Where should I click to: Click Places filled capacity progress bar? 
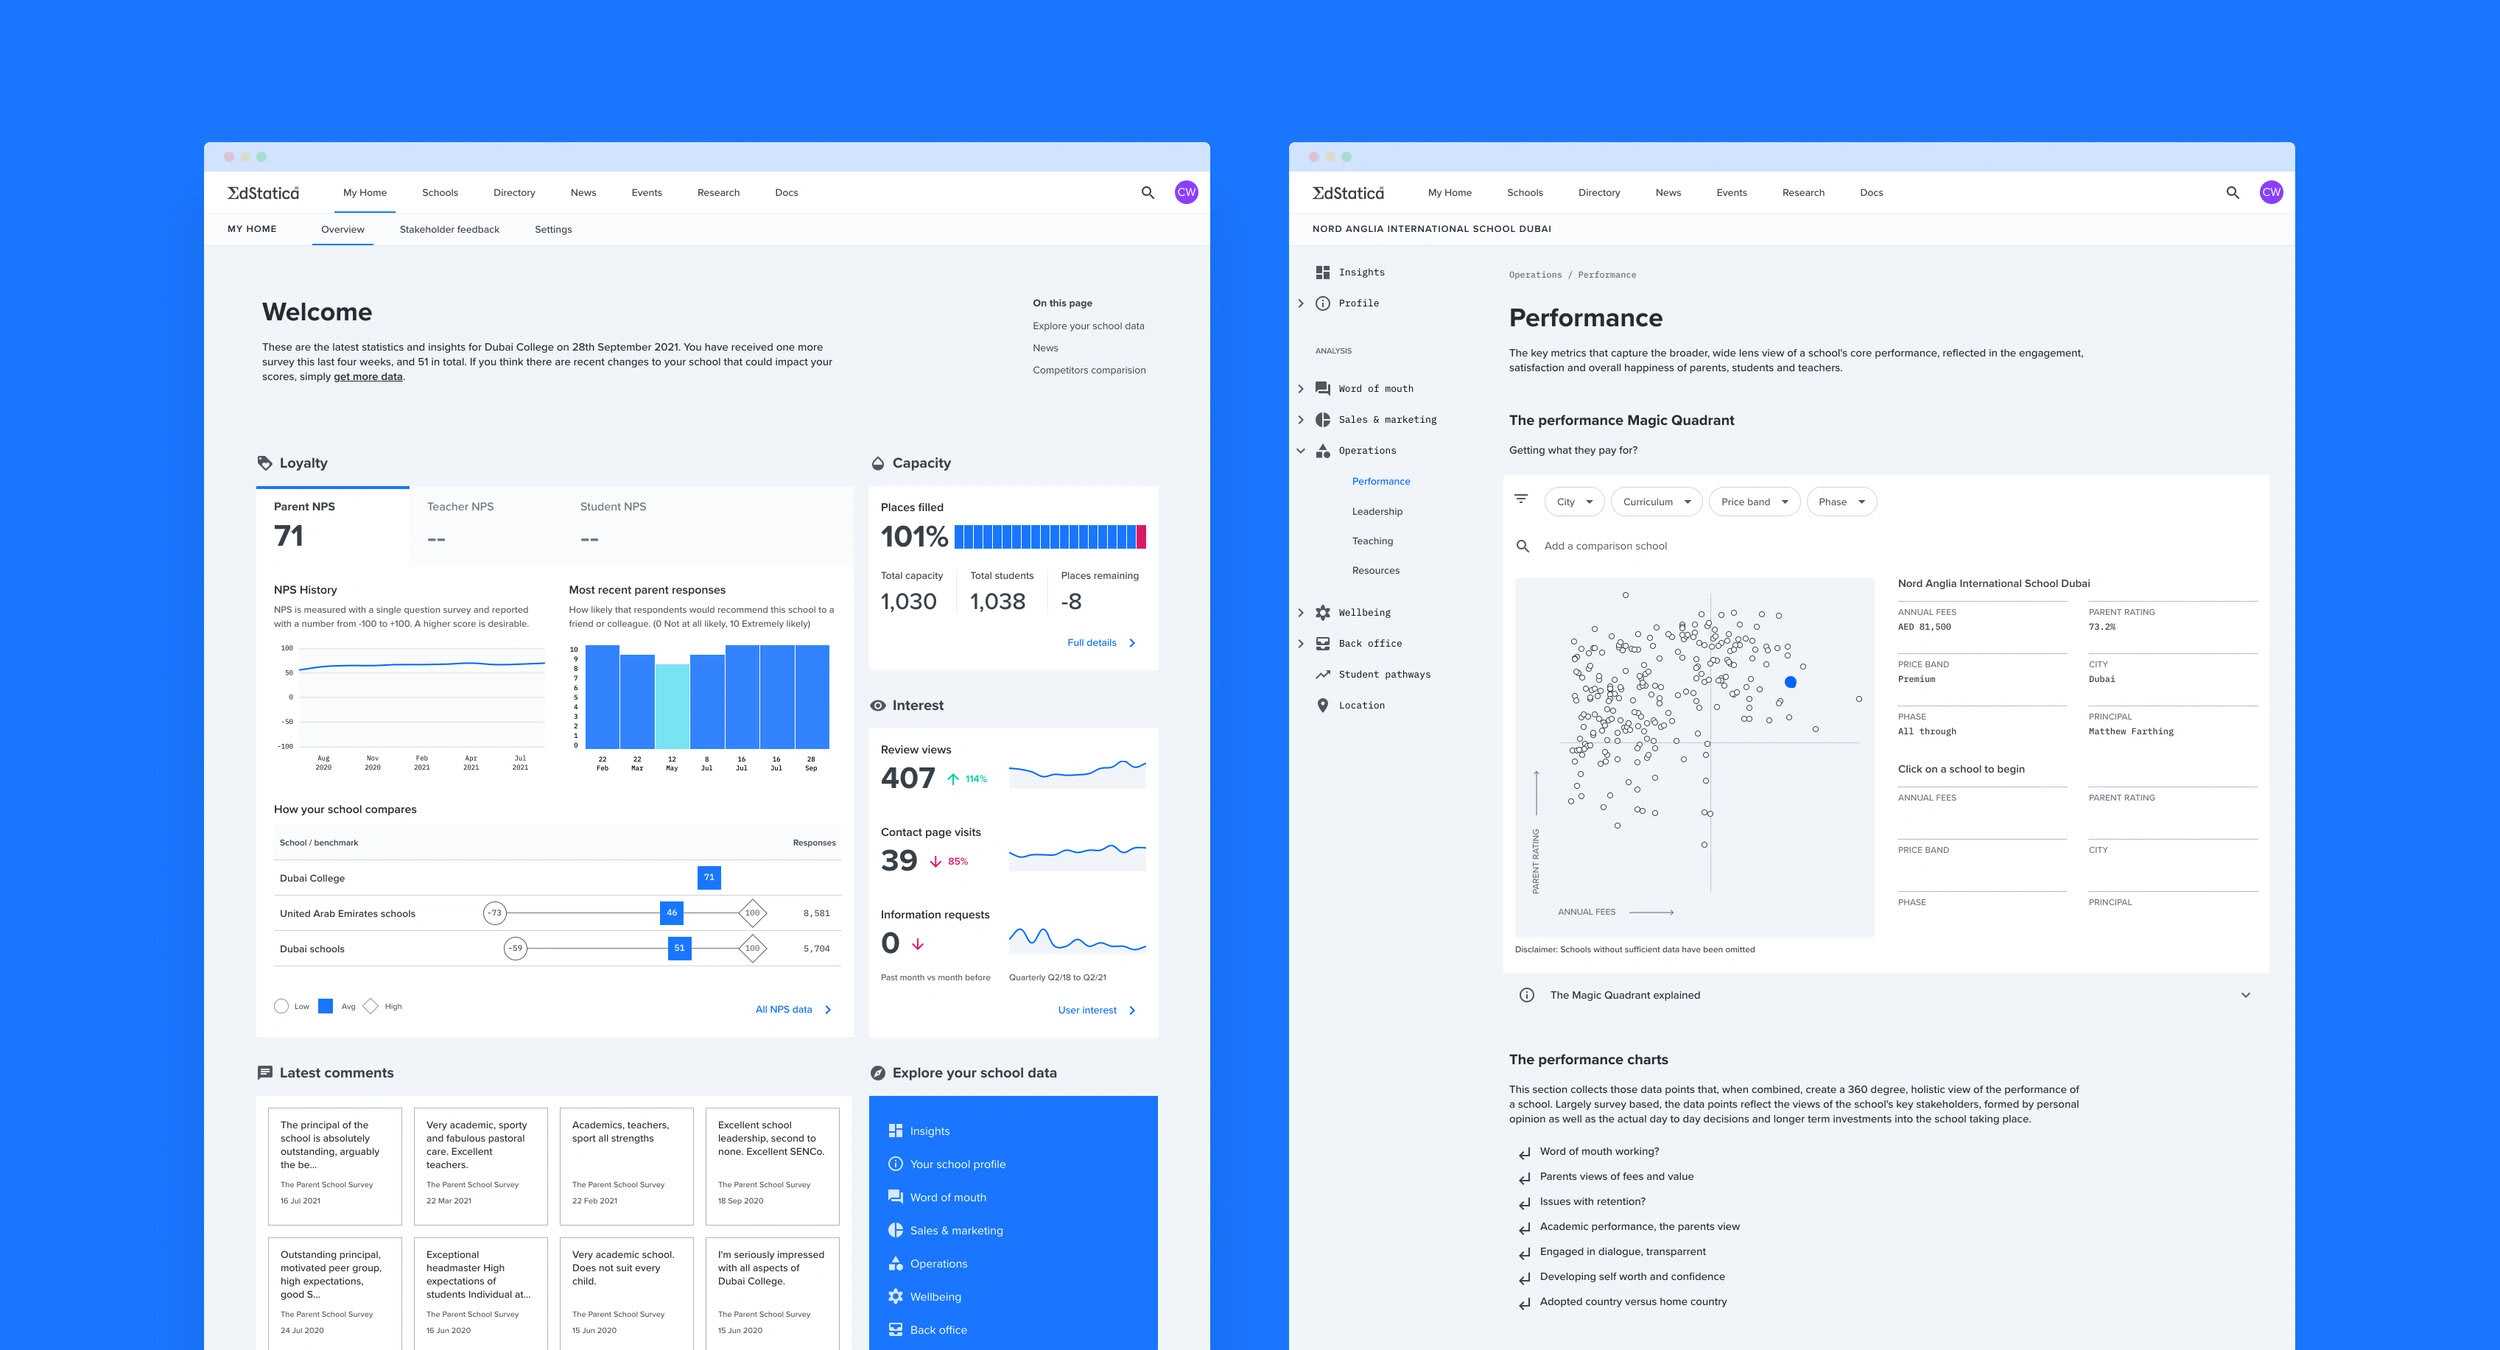point(1050,537)
